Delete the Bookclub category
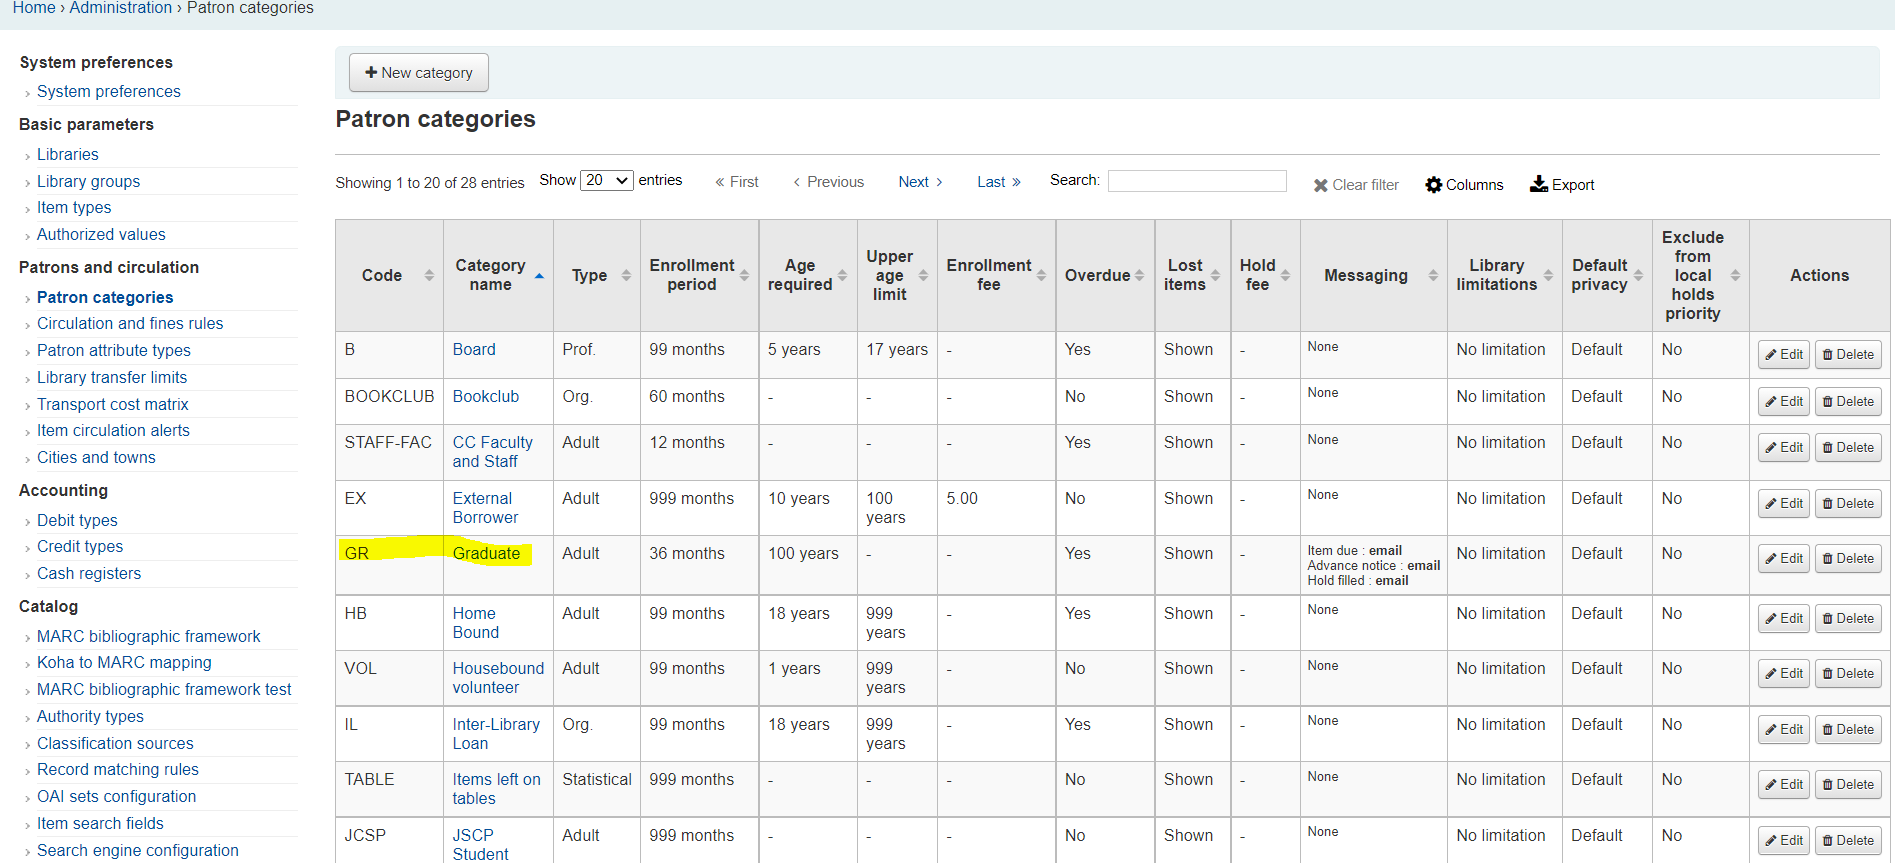 point(1848,402)
